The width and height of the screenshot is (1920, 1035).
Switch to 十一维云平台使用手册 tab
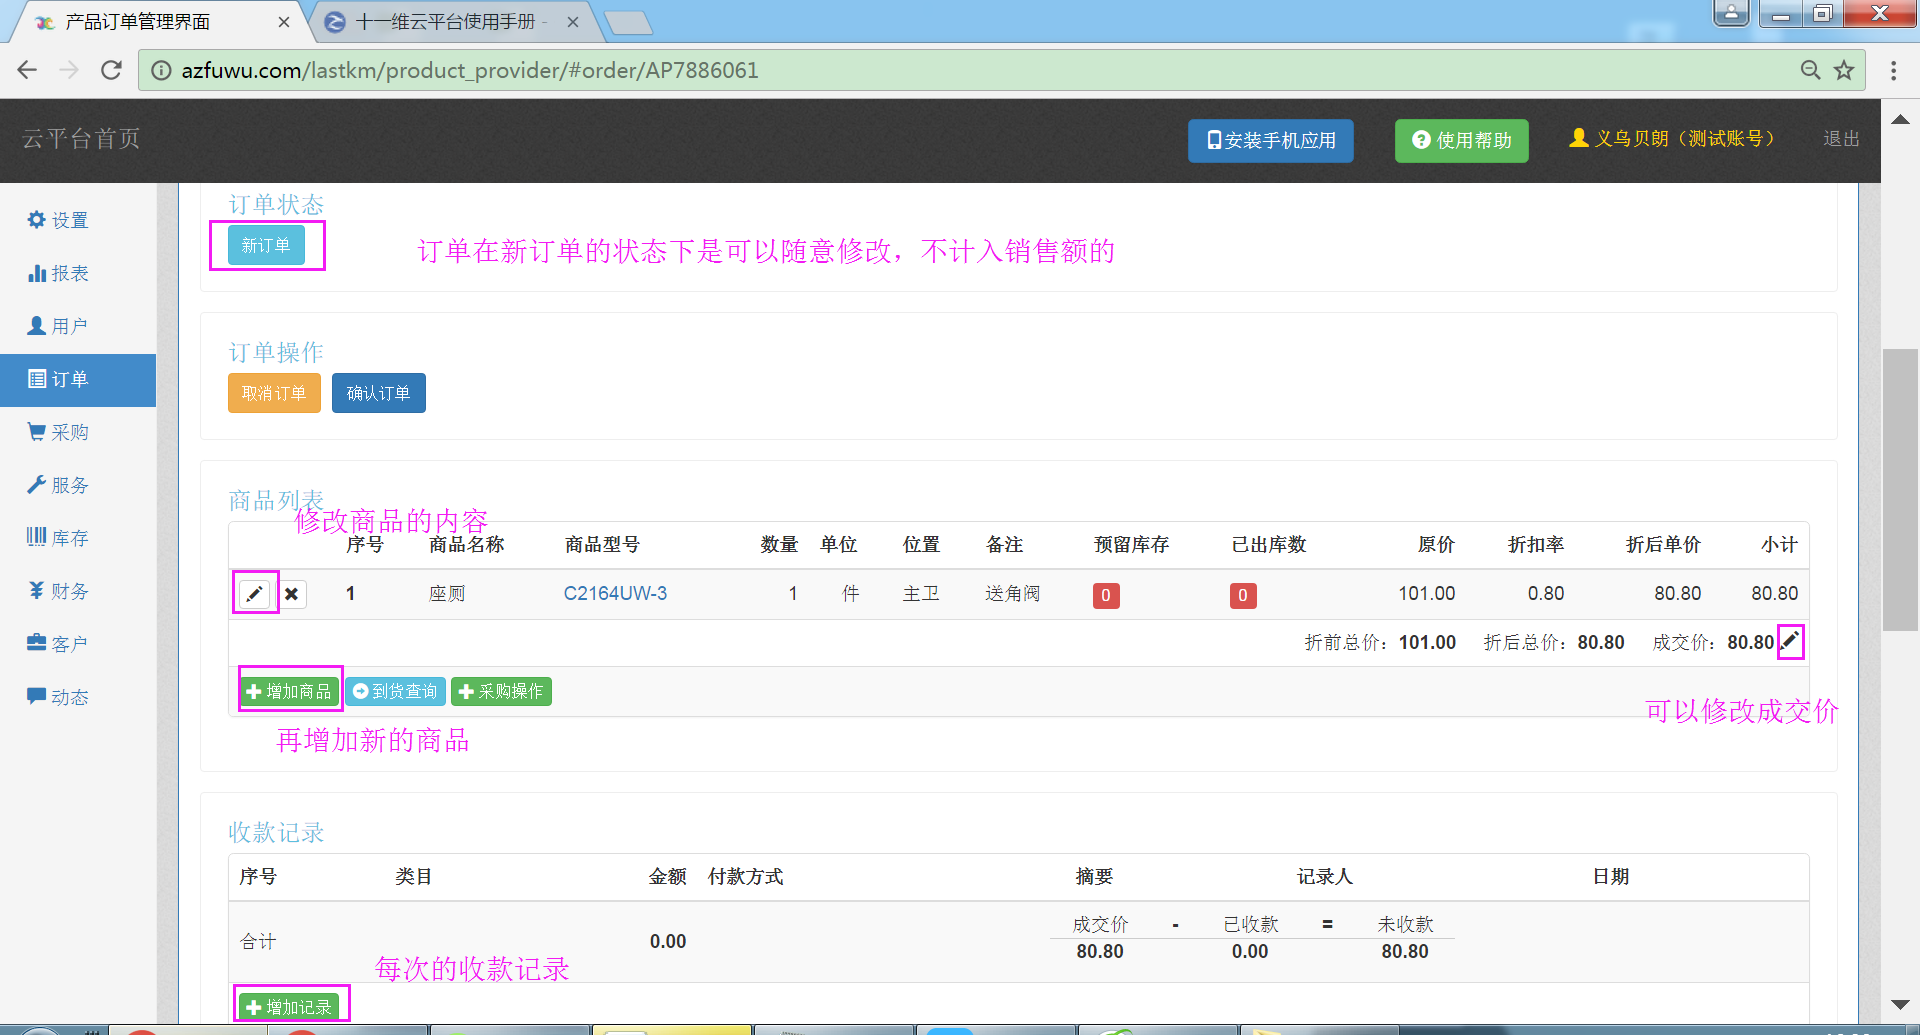447,22
